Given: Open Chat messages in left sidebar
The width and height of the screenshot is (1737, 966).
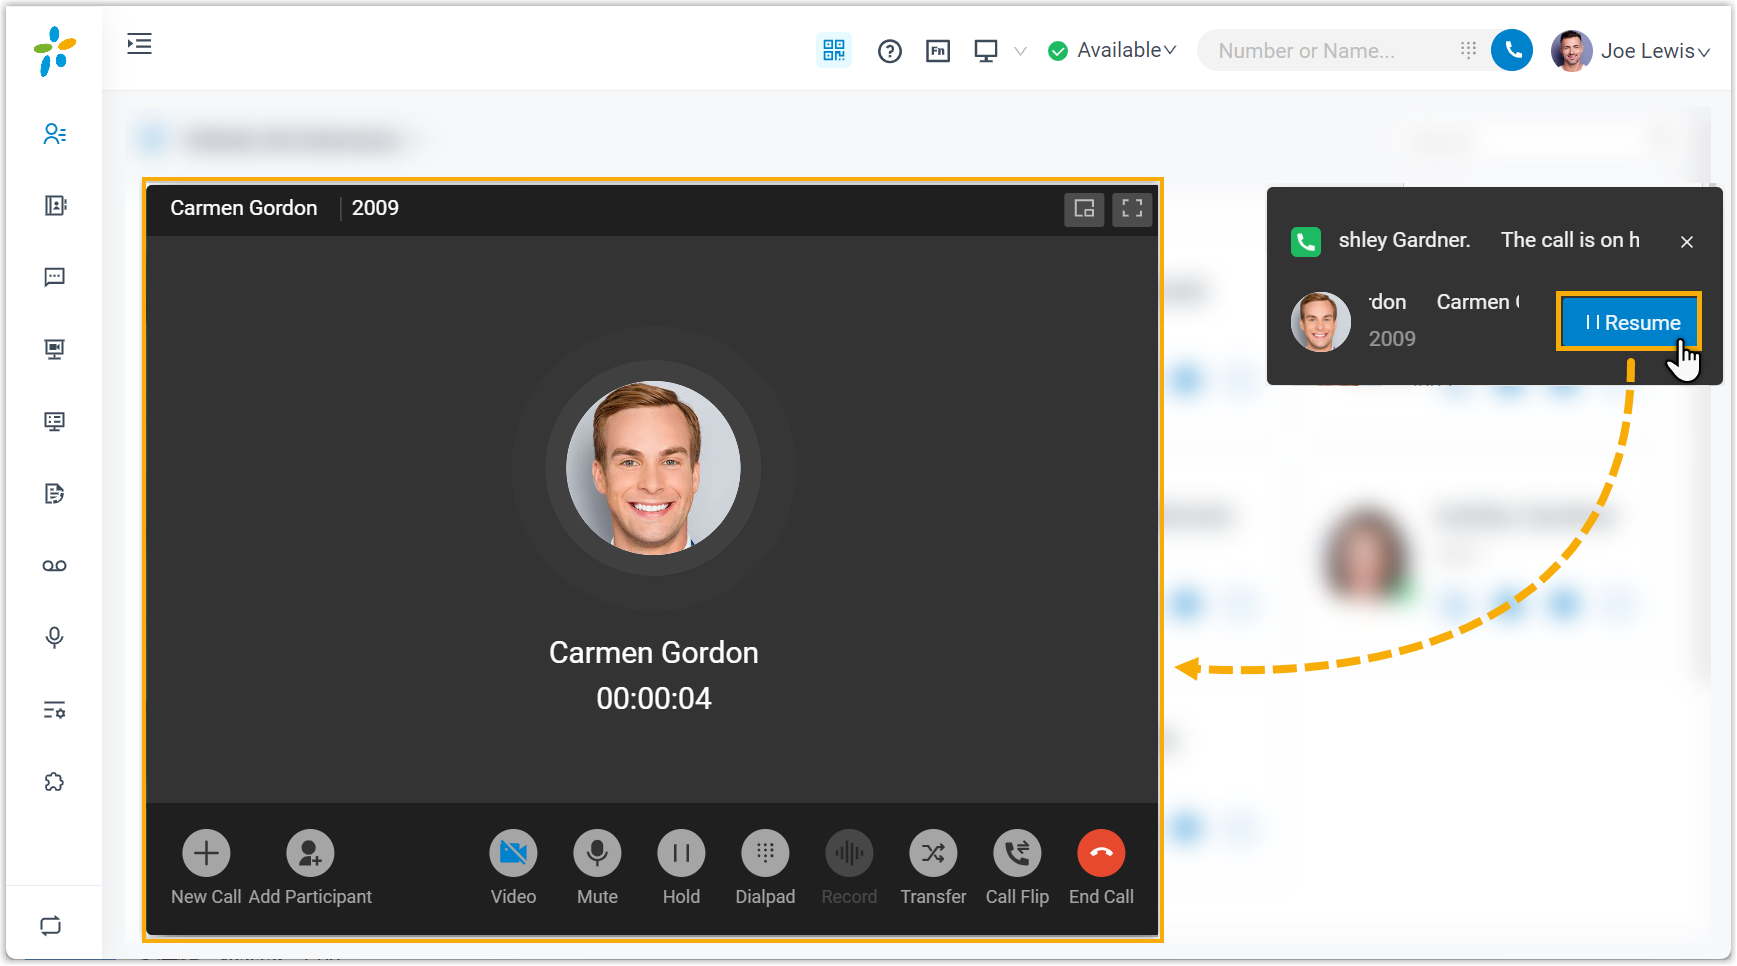Looking at the screenshot, I should (x=54, y=277).
